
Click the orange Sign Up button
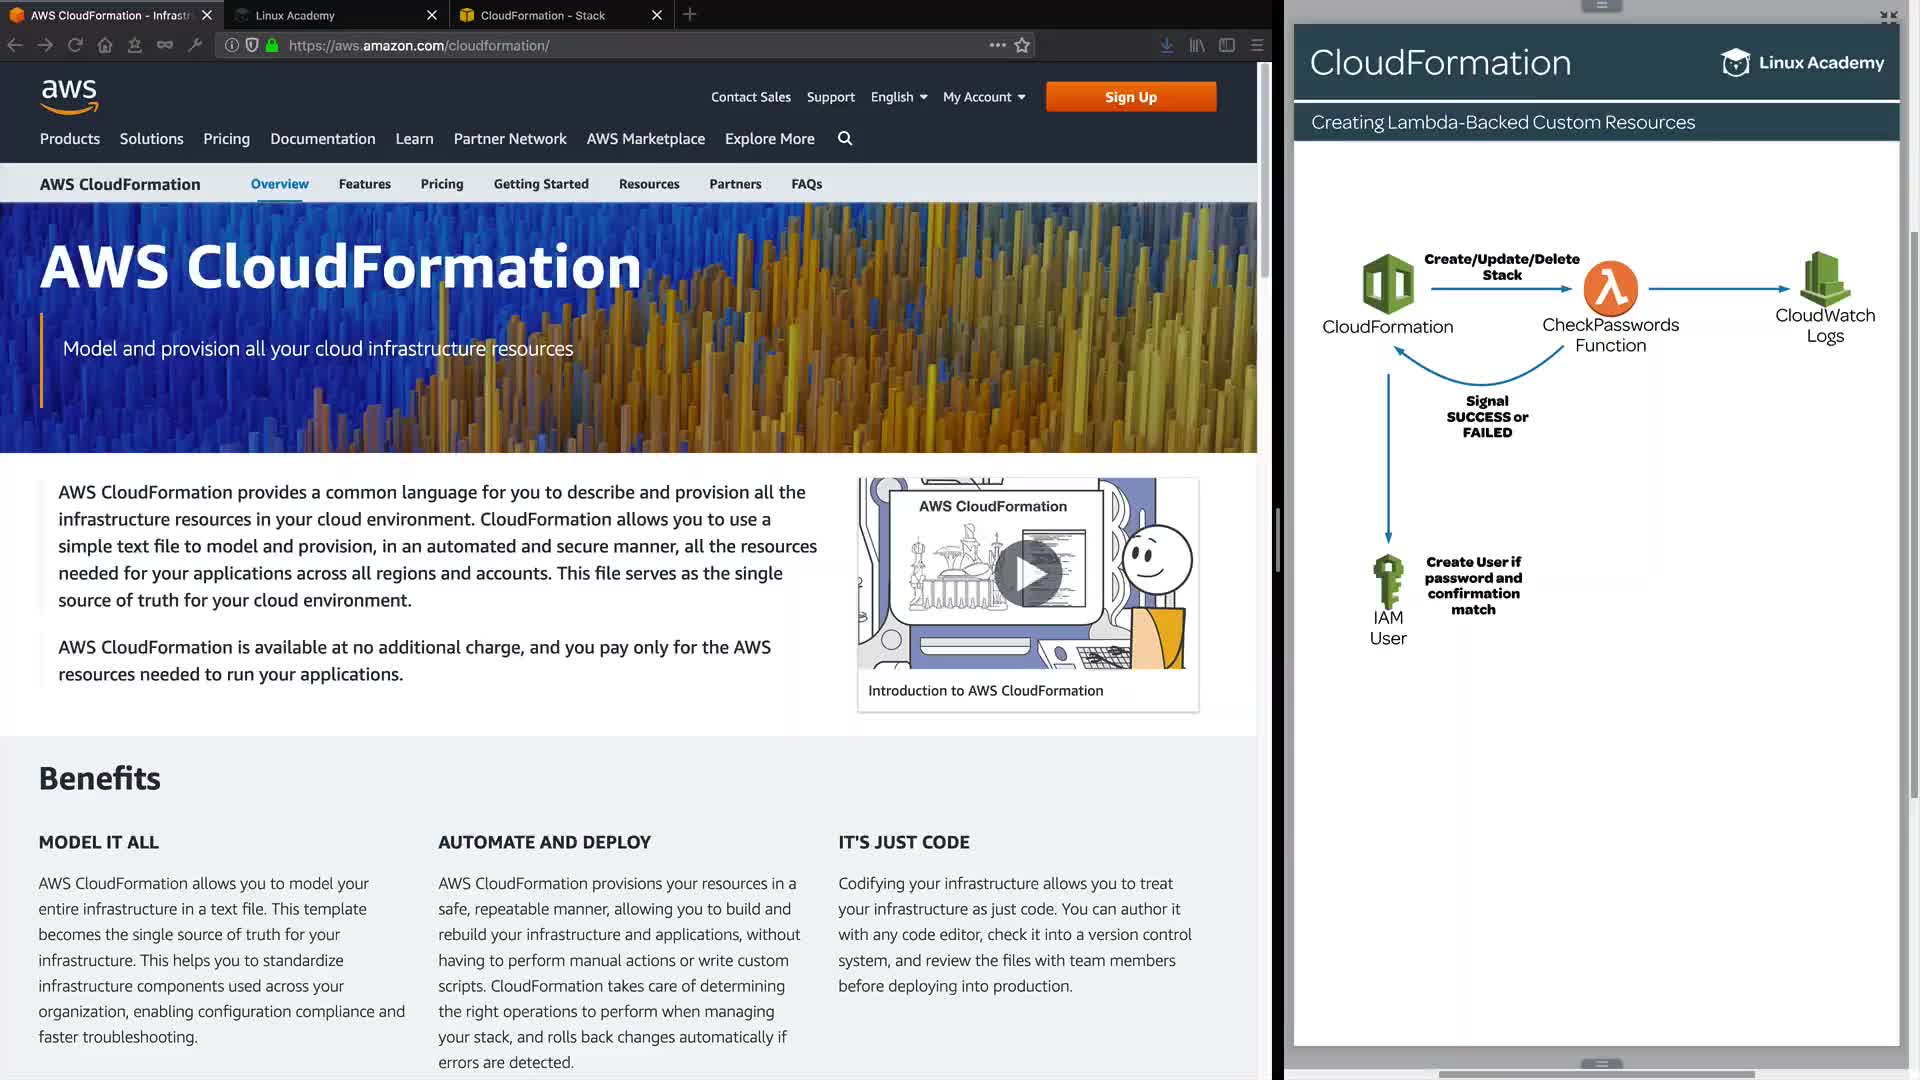tap(1130, 97)
